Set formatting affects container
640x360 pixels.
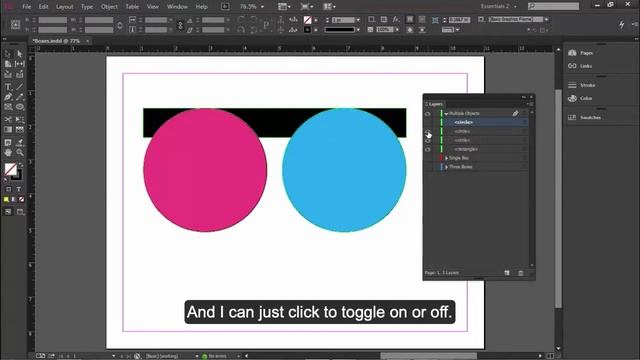pyautogui.click(x=9, y=189)
